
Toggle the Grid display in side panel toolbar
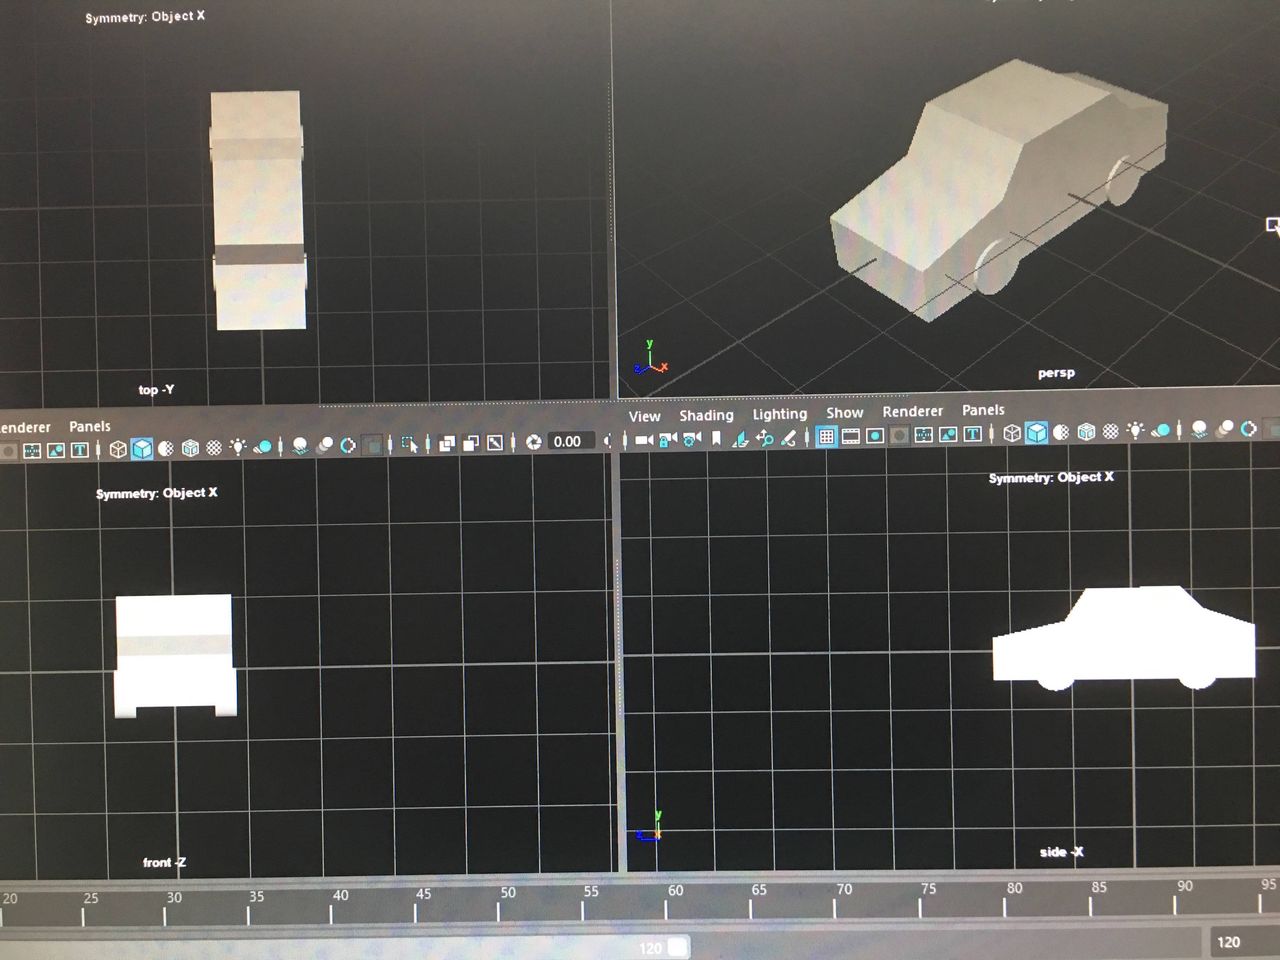(826, 436)
